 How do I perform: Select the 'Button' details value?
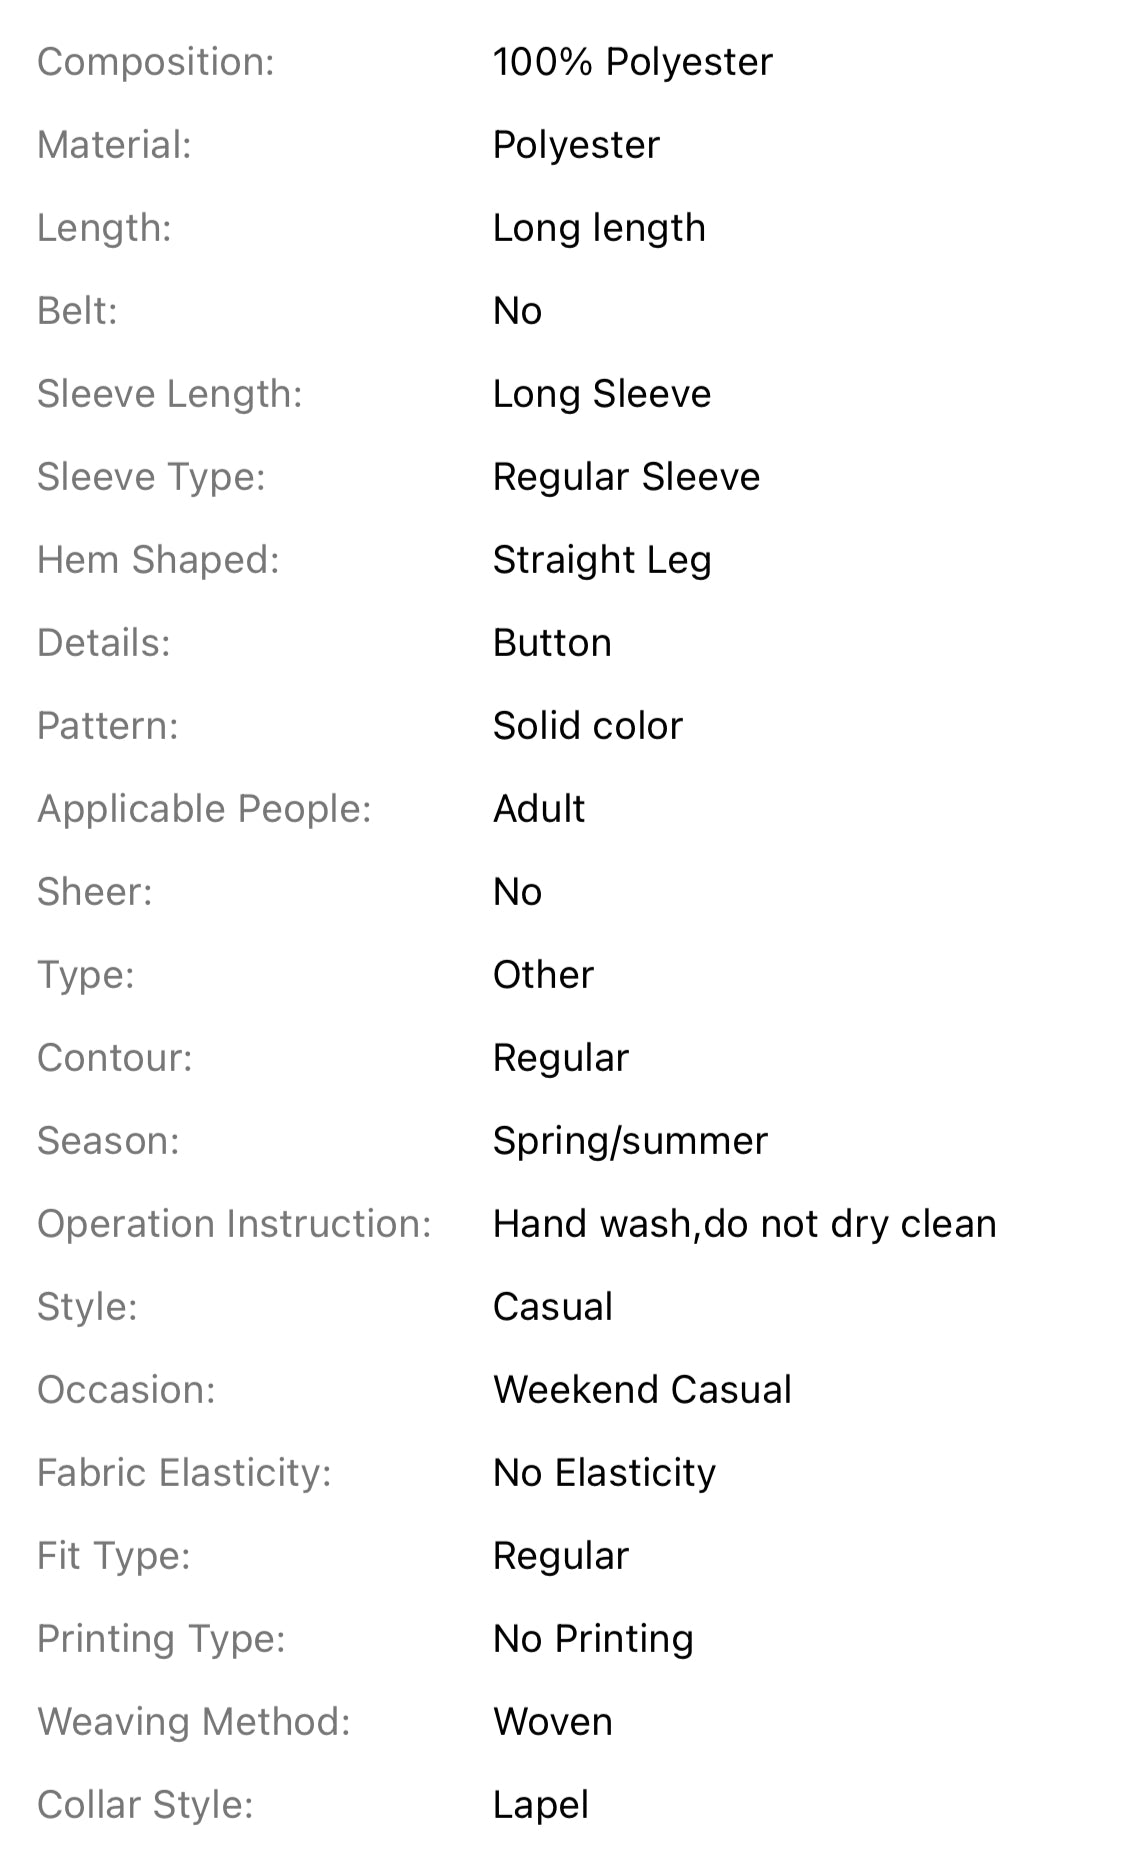pyautogui.click(x=552, y=643)
